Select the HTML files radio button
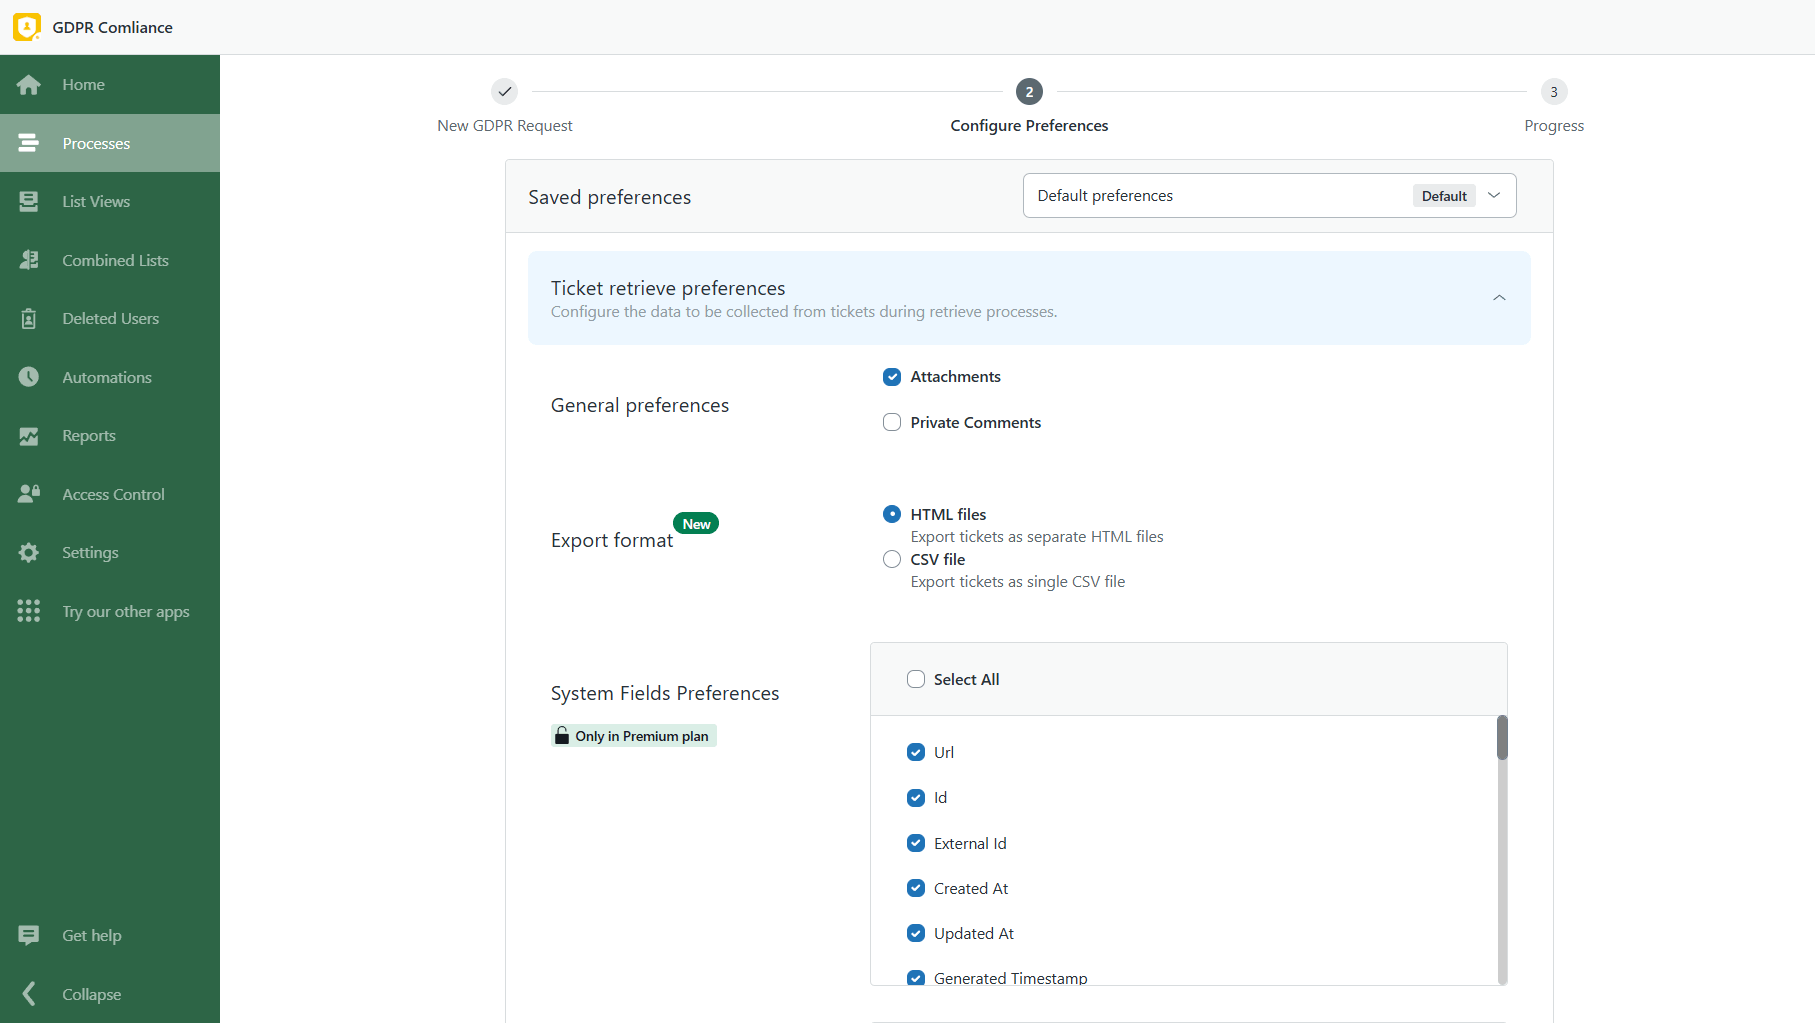This screenshot has height=1023, width=1815. tap(892, 514)
